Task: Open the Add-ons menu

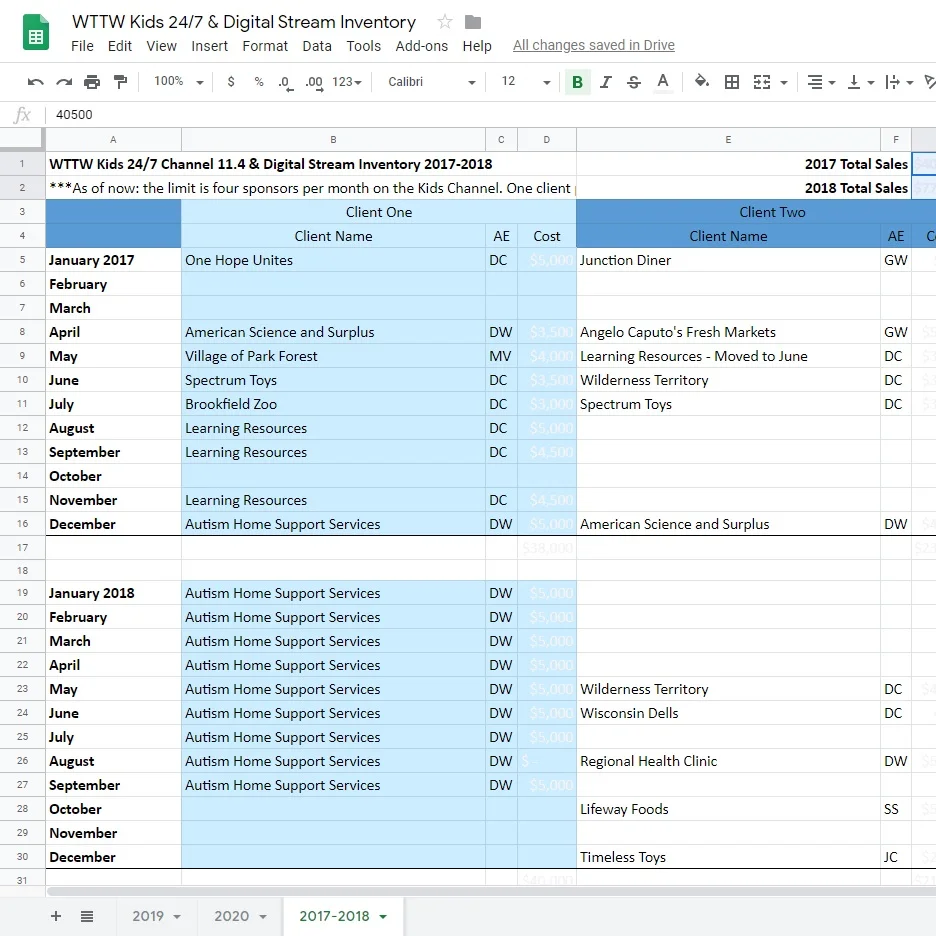Action: point(421,46)
